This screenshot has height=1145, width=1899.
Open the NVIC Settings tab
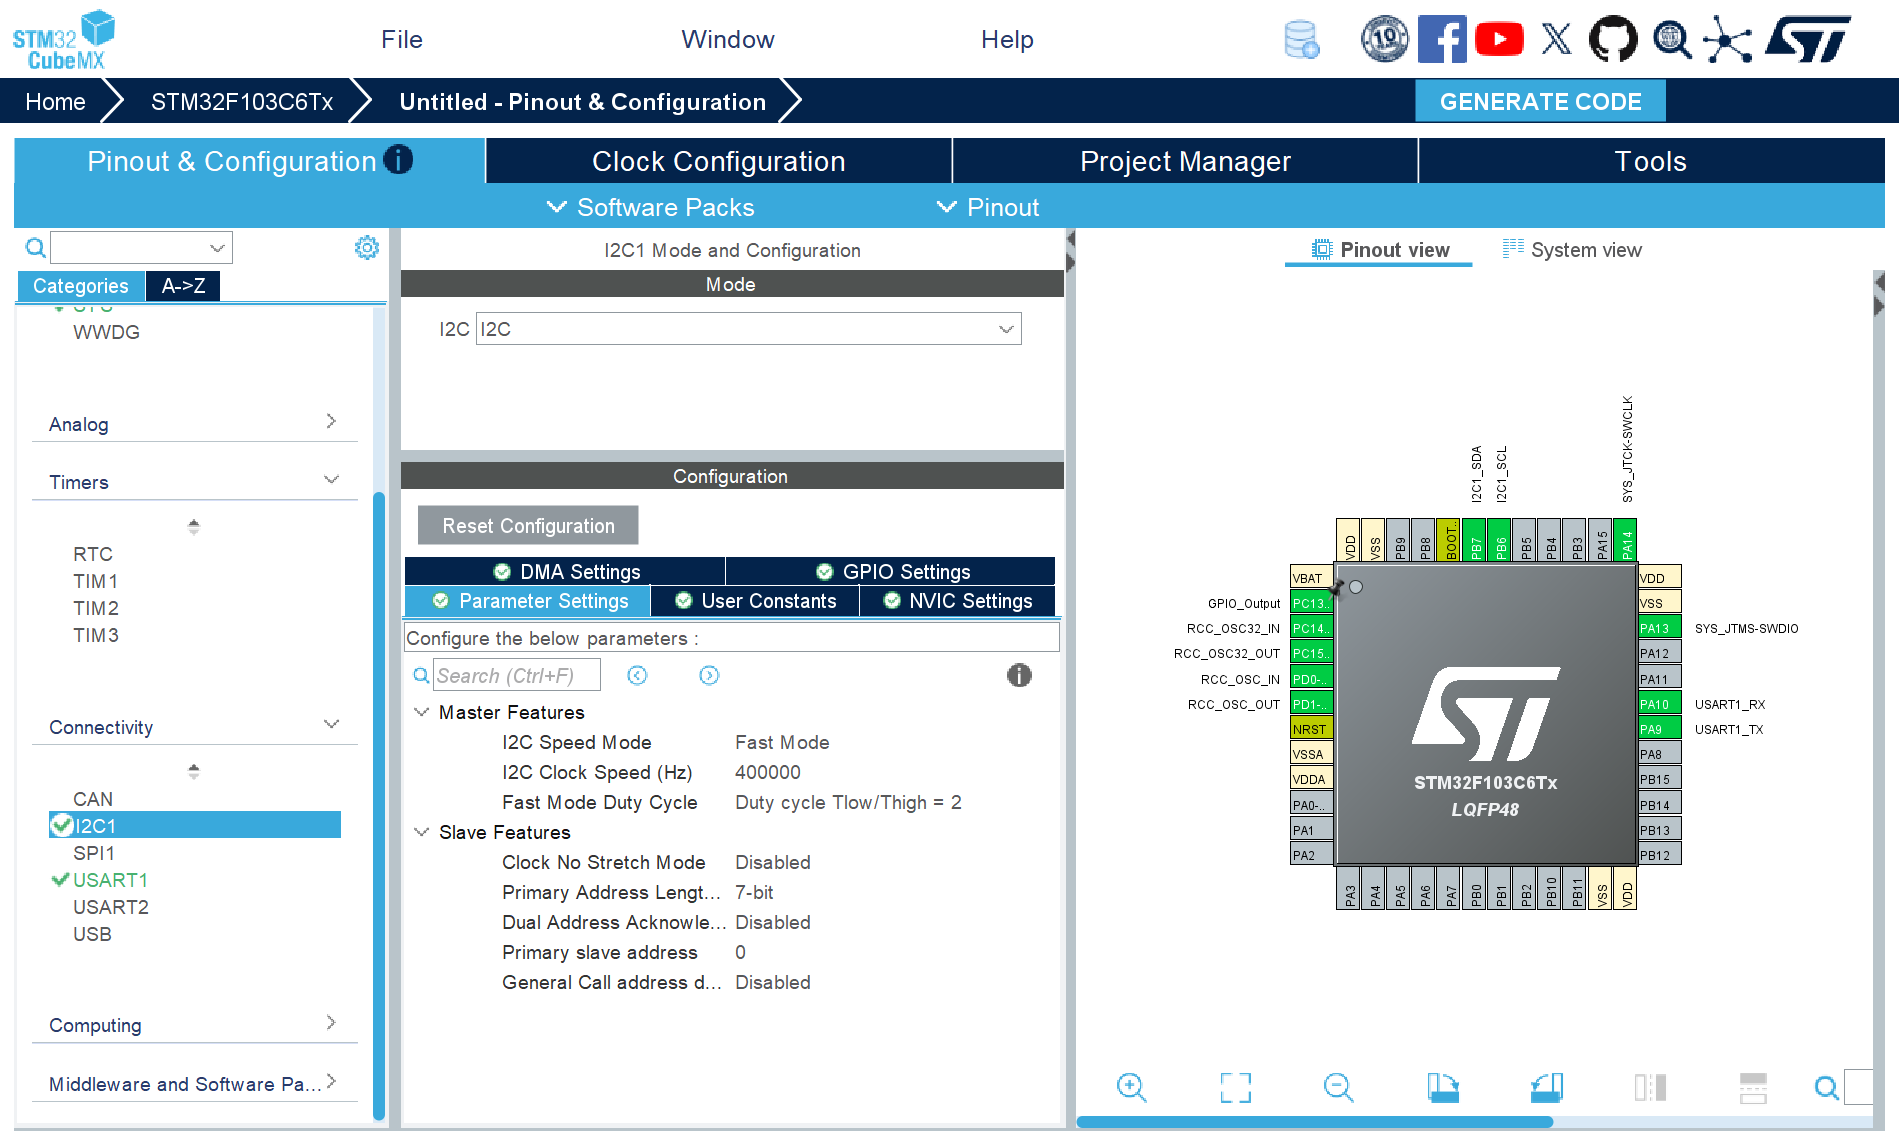(958, 600)
